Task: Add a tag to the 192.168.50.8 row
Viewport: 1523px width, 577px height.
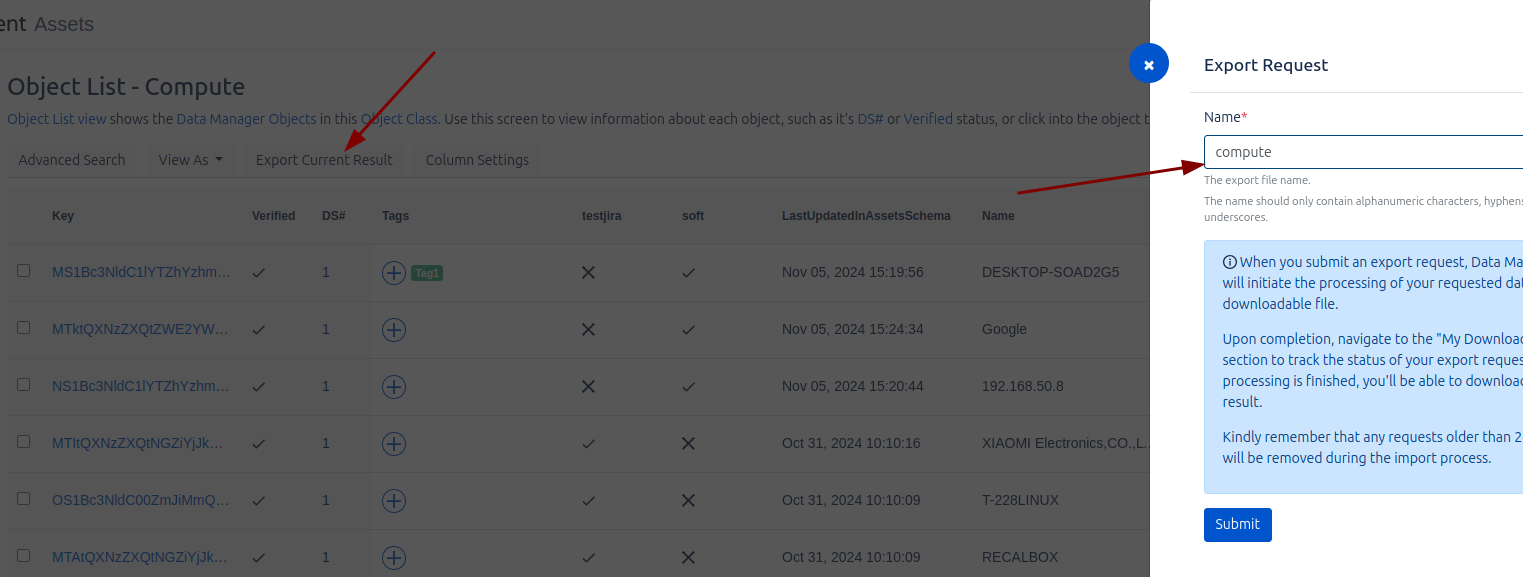Action: [x=394, y=387]
